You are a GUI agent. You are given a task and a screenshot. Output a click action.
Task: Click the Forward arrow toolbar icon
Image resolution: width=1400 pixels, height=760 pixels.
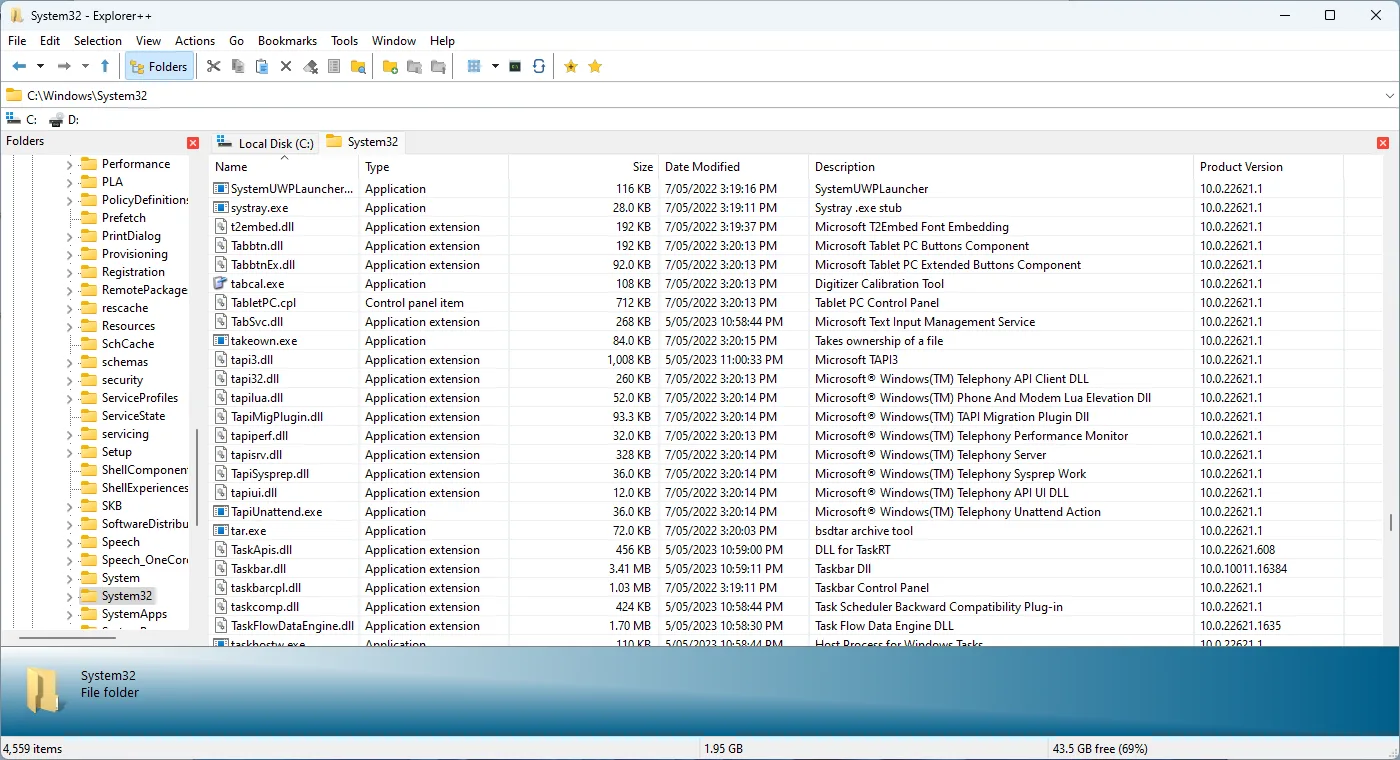pos(64,66)
